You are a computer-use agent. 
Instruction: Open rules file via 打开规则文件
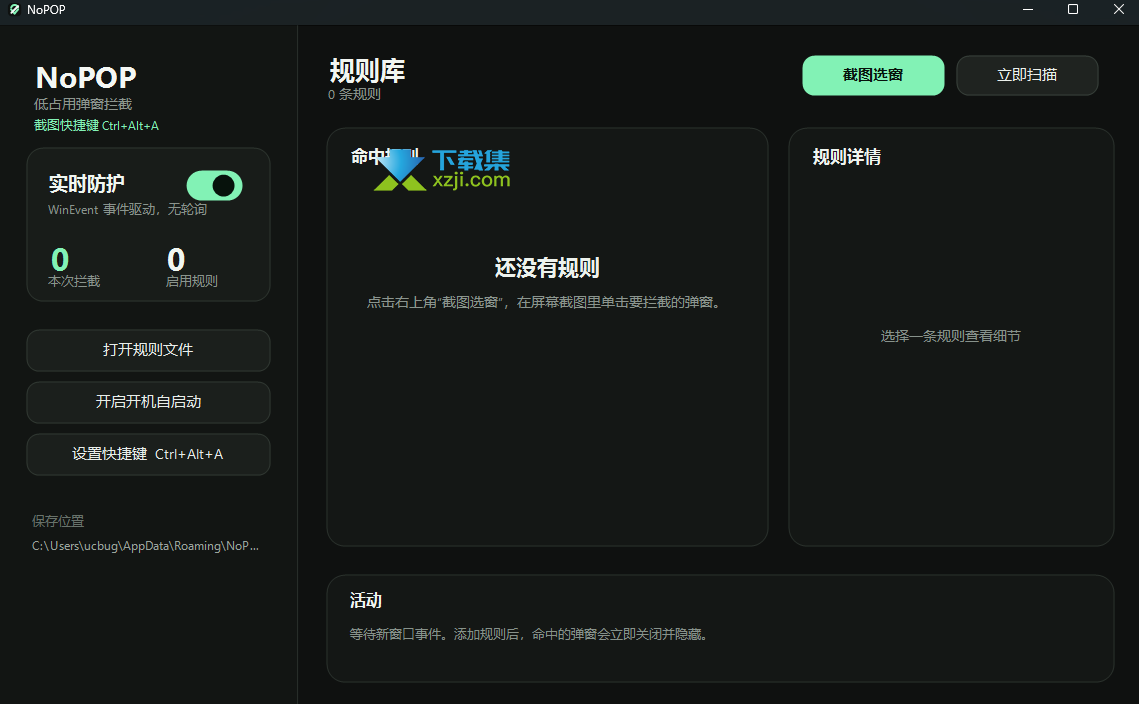pyautogui.click(x=148, y=350)
